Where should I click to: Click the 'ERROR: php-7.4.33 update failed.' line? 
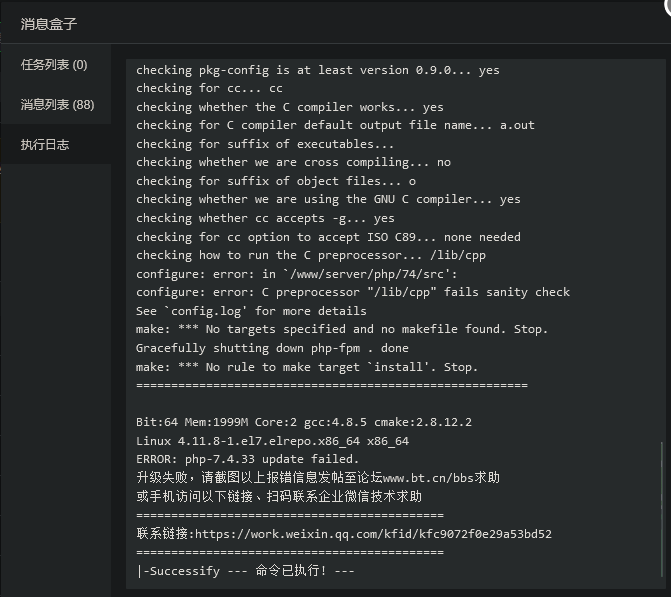point(247,459)
